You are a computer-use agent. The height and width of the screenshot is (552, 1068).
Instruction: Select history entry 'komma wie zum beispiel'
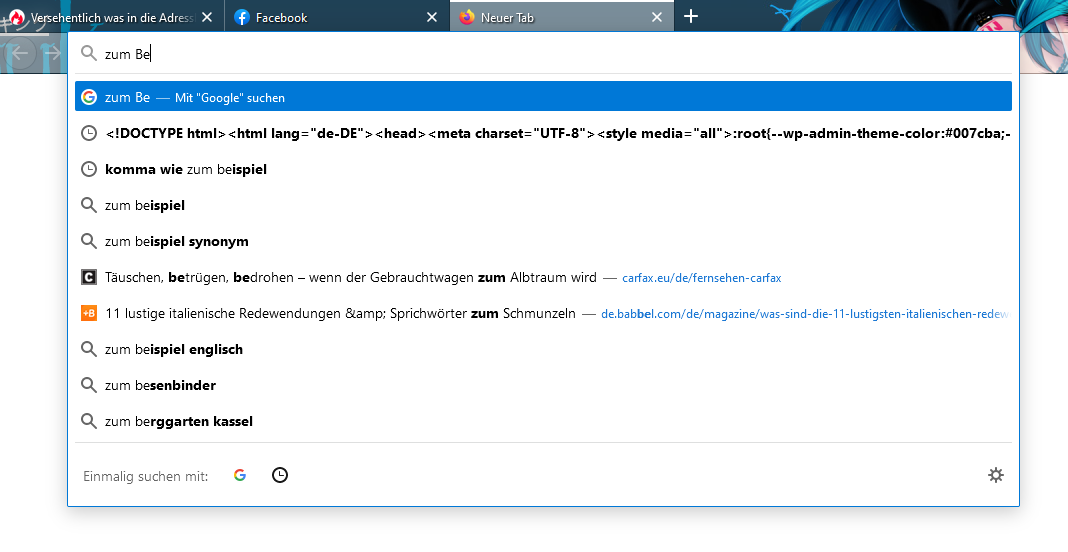point(185,169)
